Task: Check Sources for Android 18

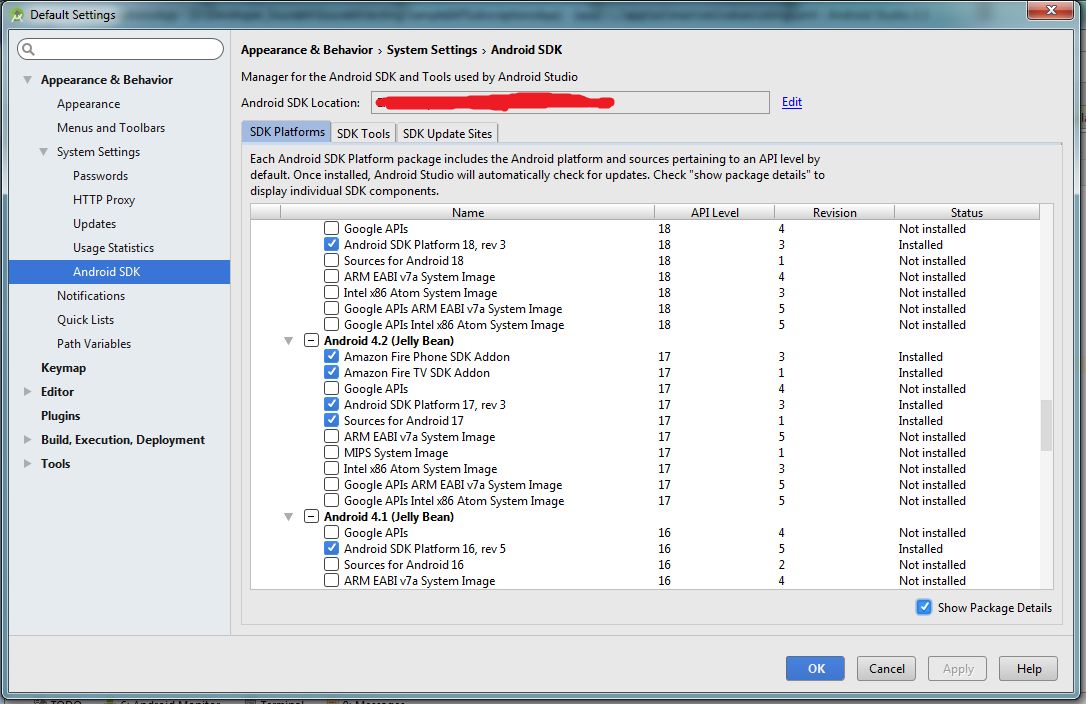Action: [332, 260]
